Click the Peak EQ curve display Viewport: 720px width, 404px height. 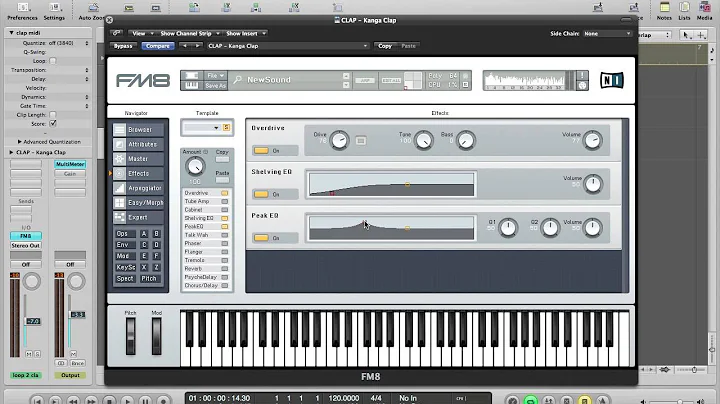coord(391,228)
